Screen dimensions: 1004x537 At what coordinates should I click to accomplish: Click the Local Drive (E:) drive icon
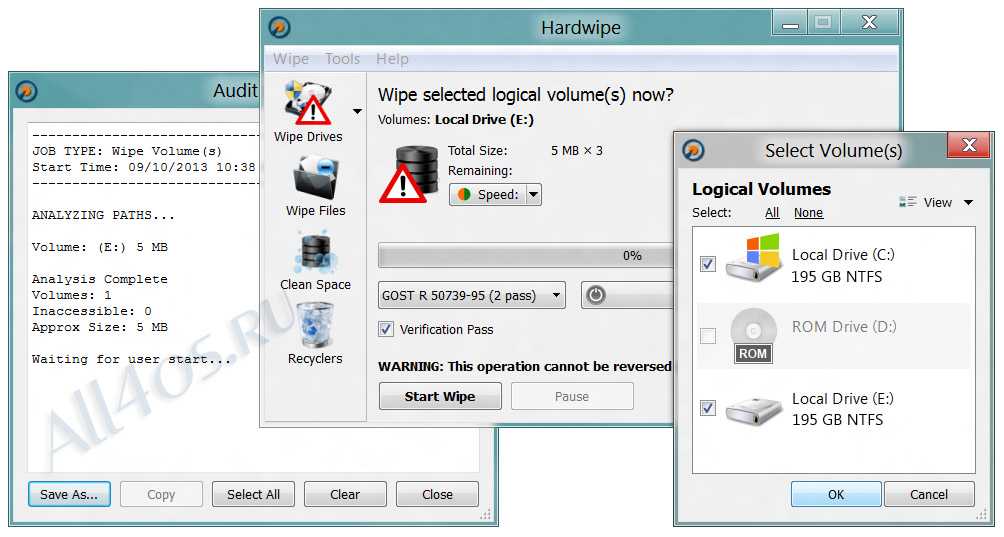pyautogui.click(x=754, y=410)
